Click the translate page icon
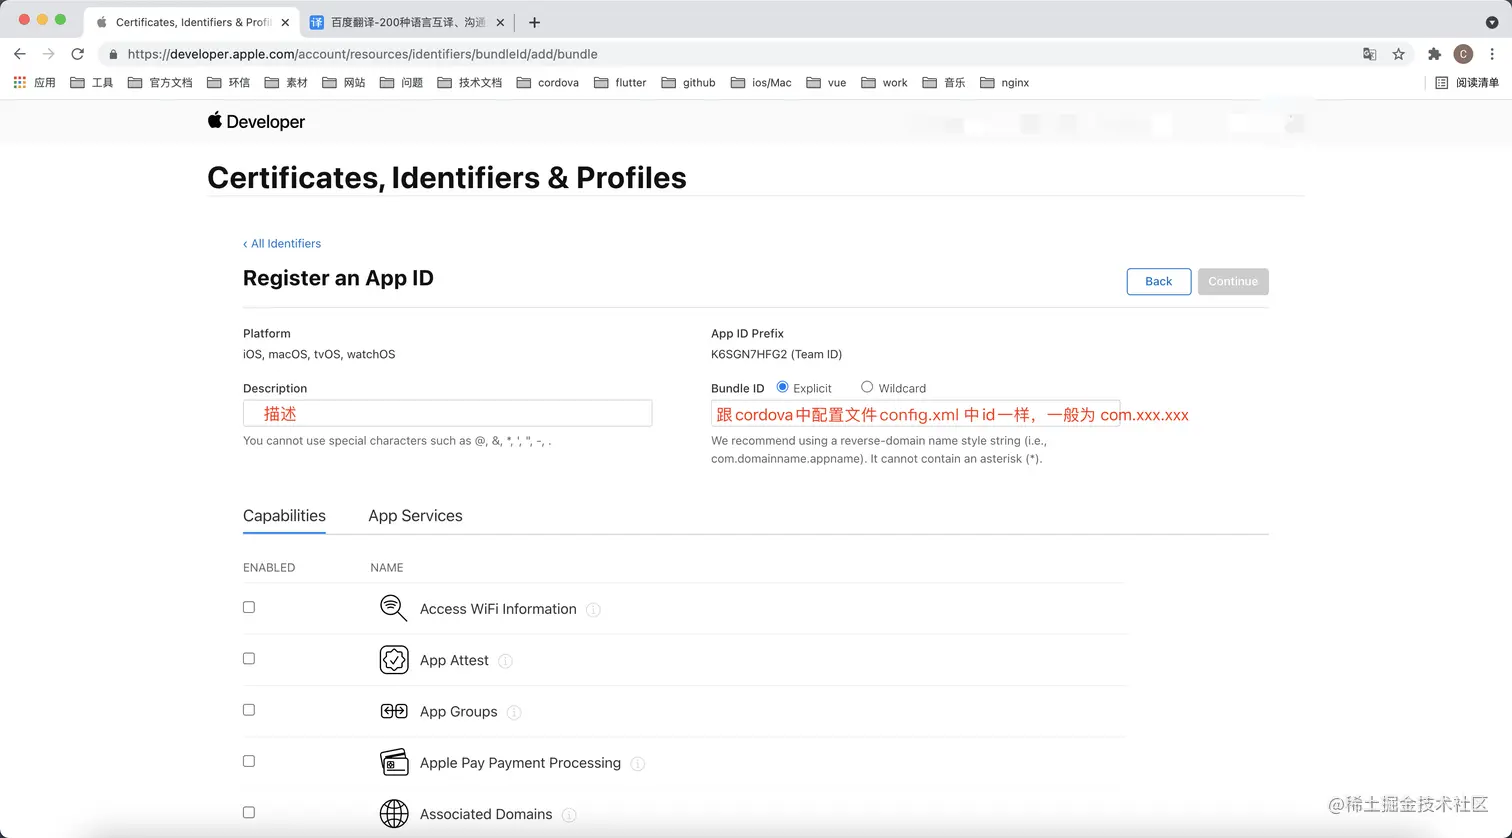The height and width of the screenshot is (838, 1512). 1370,54
